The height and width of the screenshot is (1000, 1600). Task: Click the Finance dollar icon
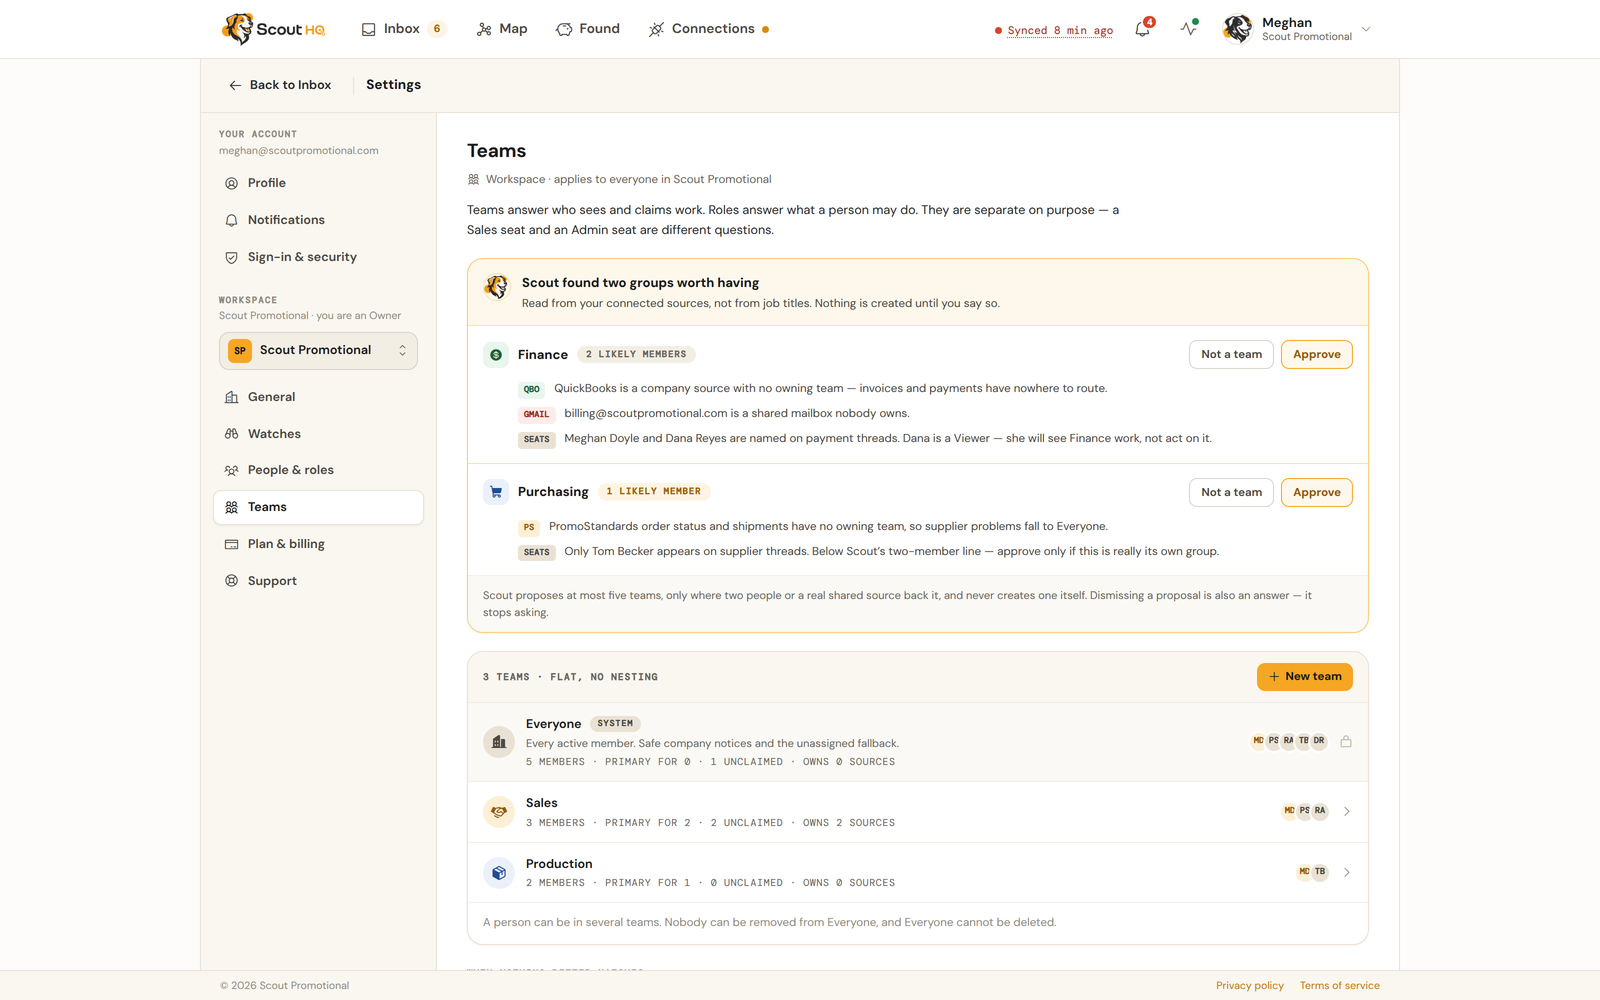496,355
